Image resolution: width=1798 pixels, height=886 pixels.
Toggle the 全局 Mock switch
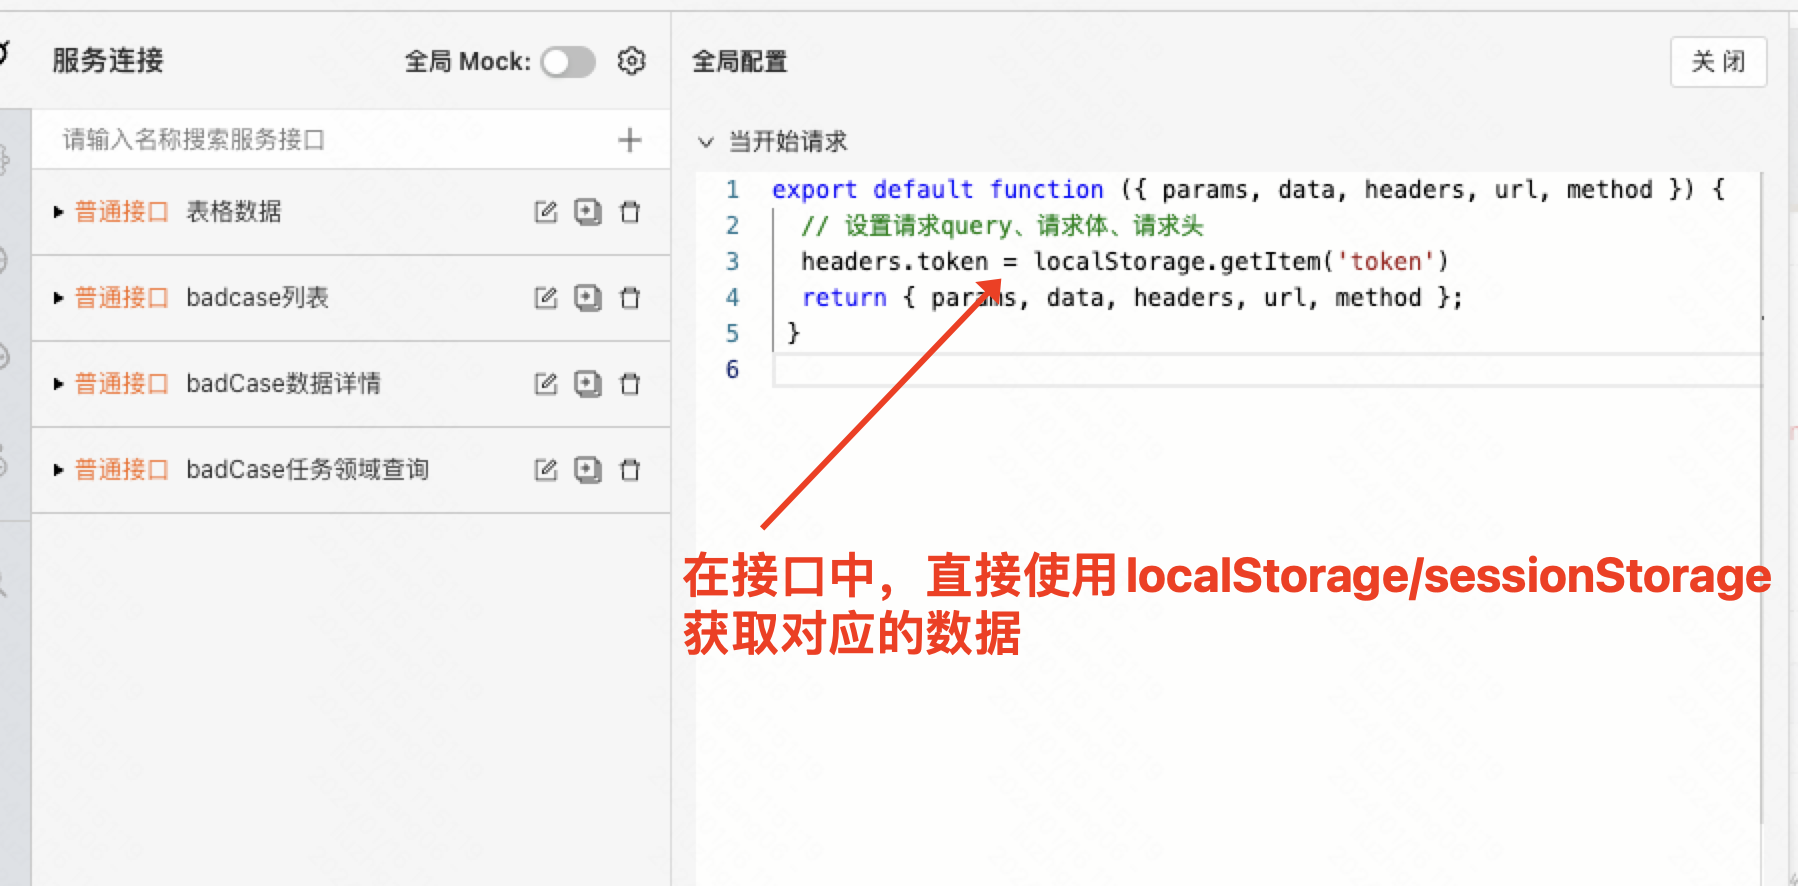coord(568,62)
